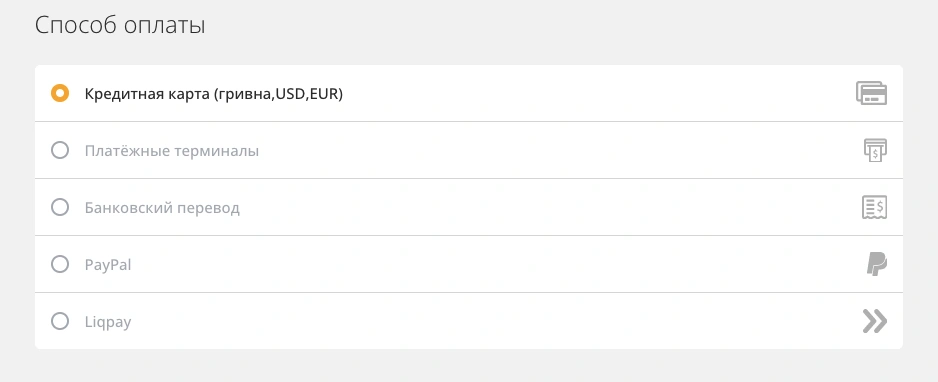
Task: Click the bank transfer receipt icon
Action: click(875, 207)
